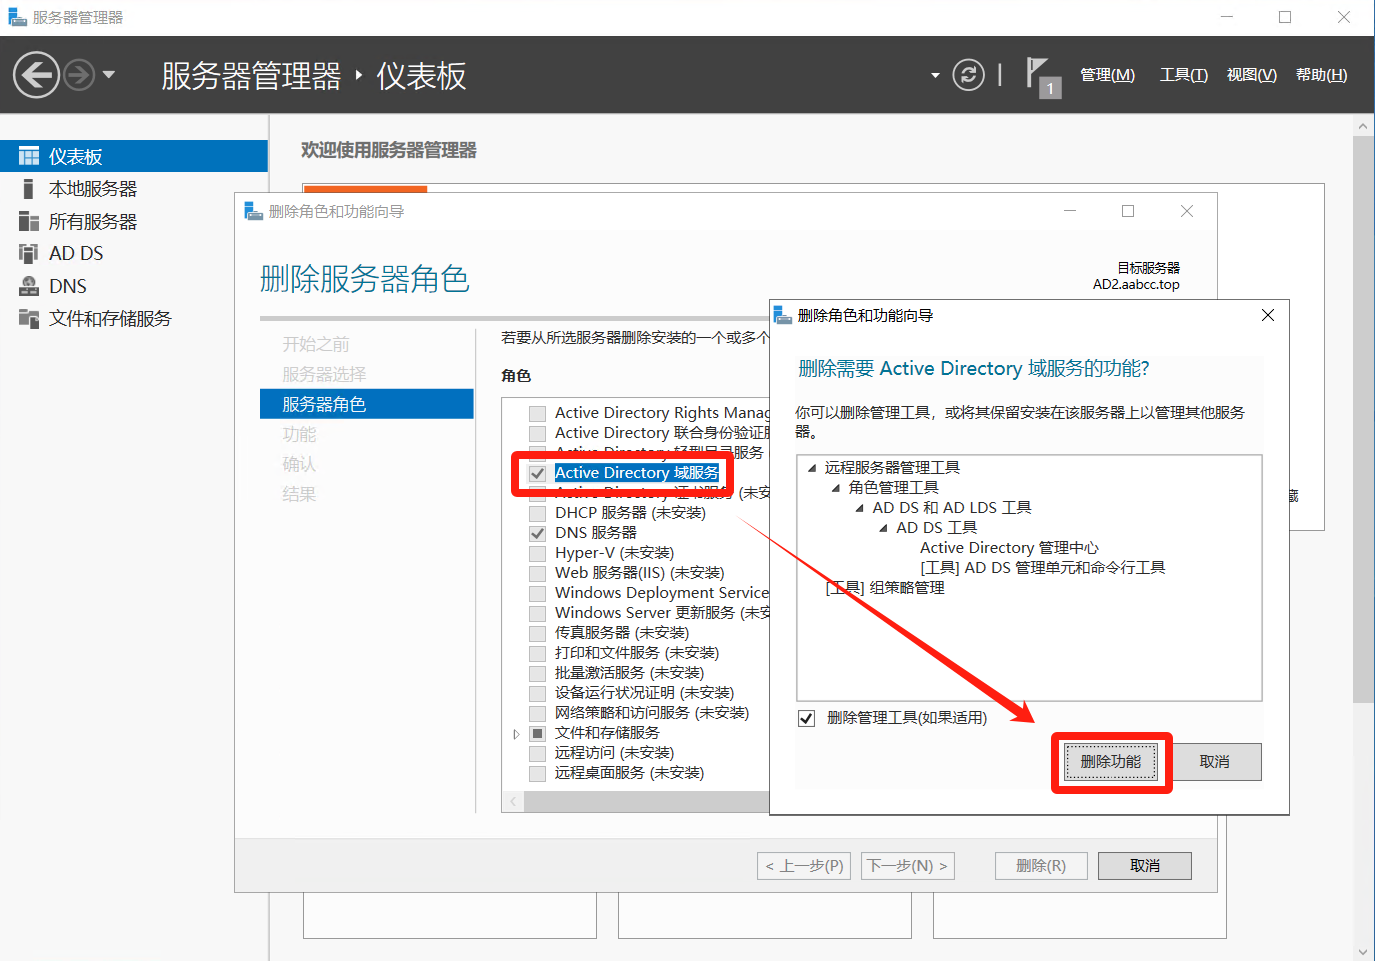Open 本地服务器 in the sidebar
The width and height of the screenshot is (1375, 961).
point(92,189)
